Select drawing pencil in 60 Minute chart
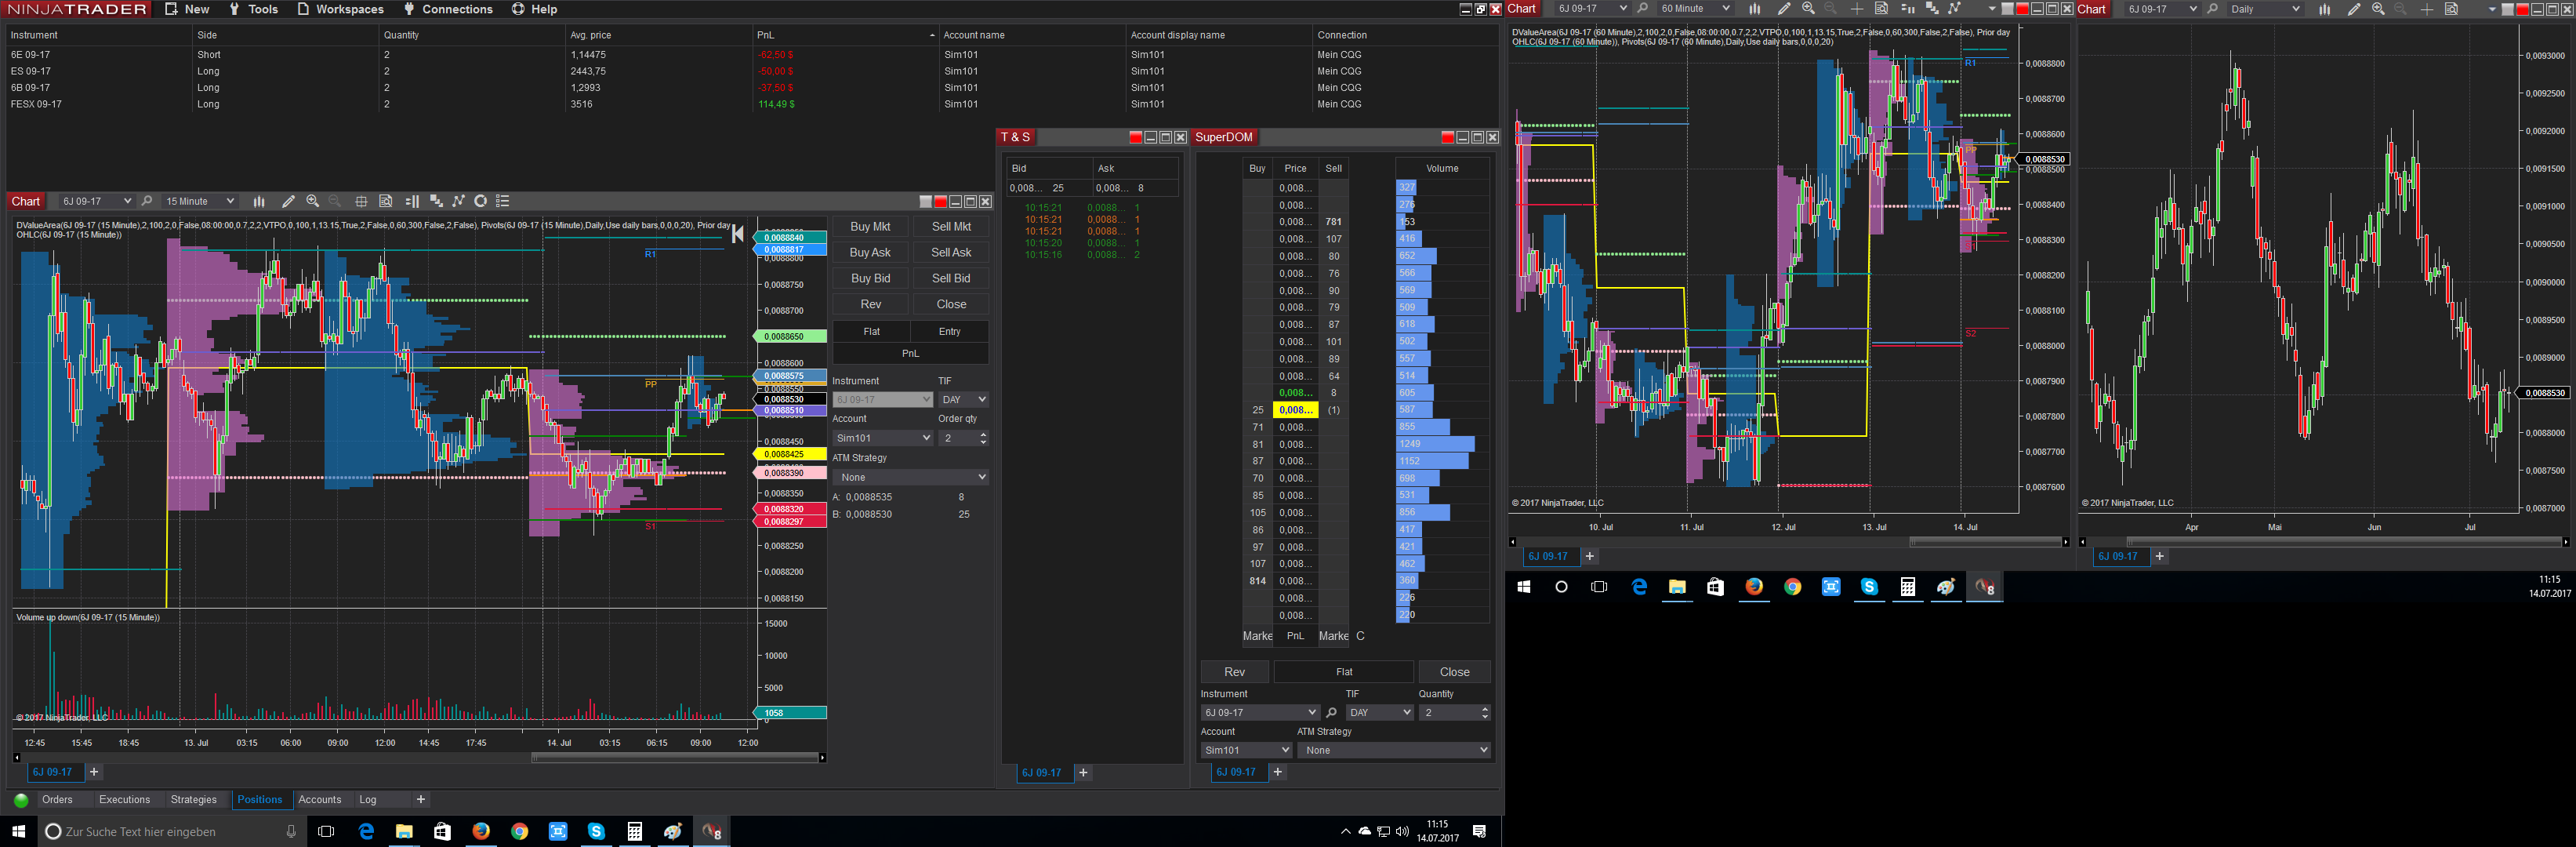 point(1783,9)
